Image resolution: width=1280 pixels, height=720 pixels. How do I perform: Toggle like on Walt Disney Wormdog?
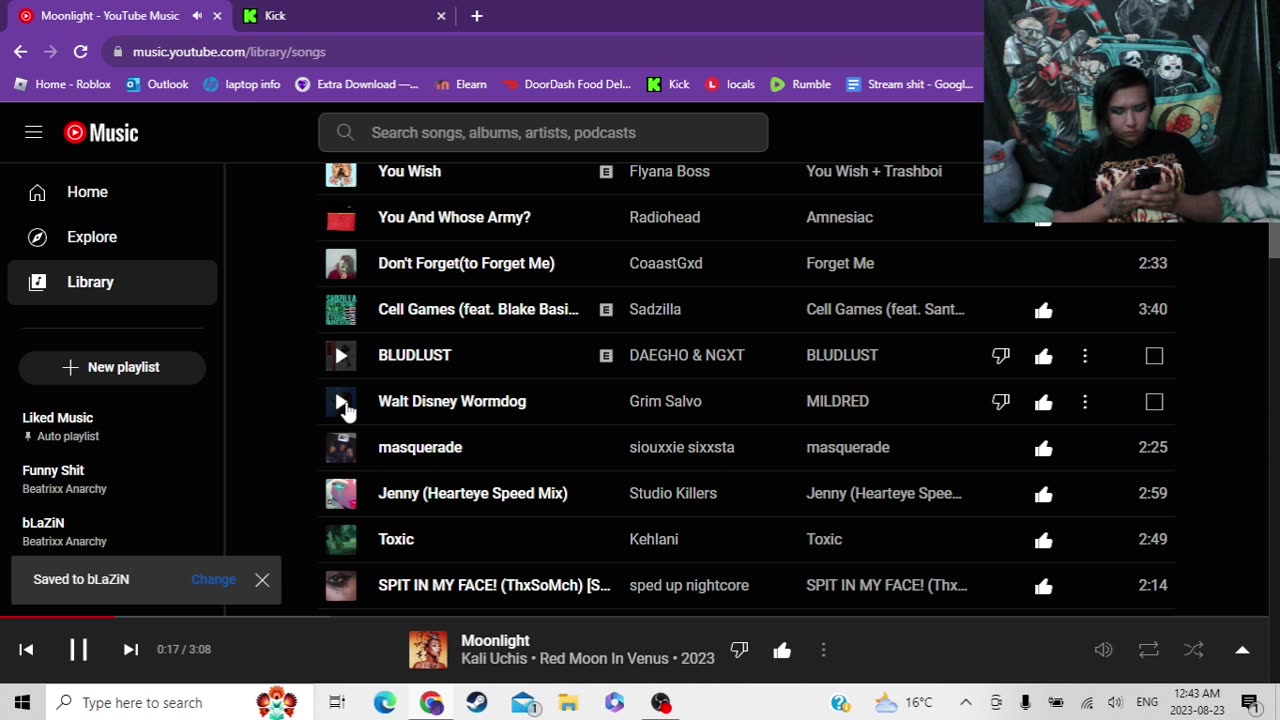point(1043,401)
